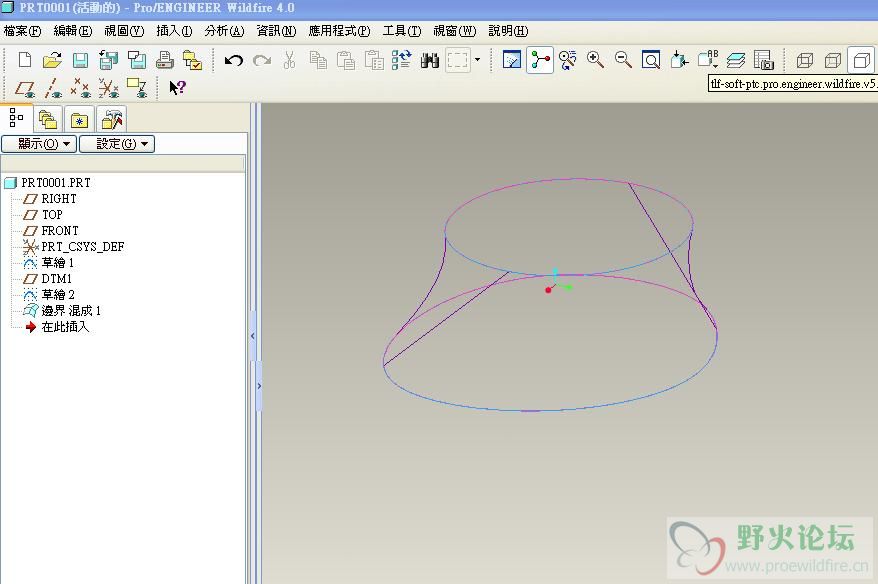The height and width of the screenshot is (584, 878).
Task: Open the 分析(A) menu
Action: pos(224,31)
